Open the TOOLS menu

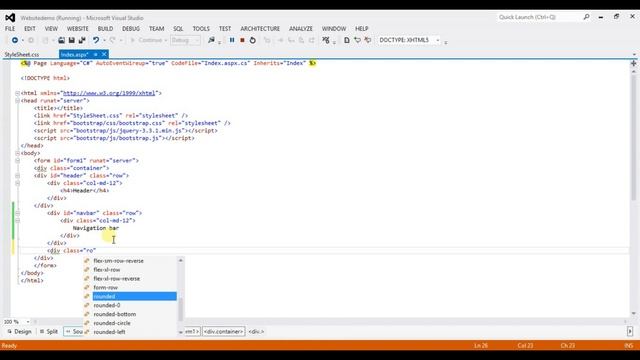(x=201, y=29)
